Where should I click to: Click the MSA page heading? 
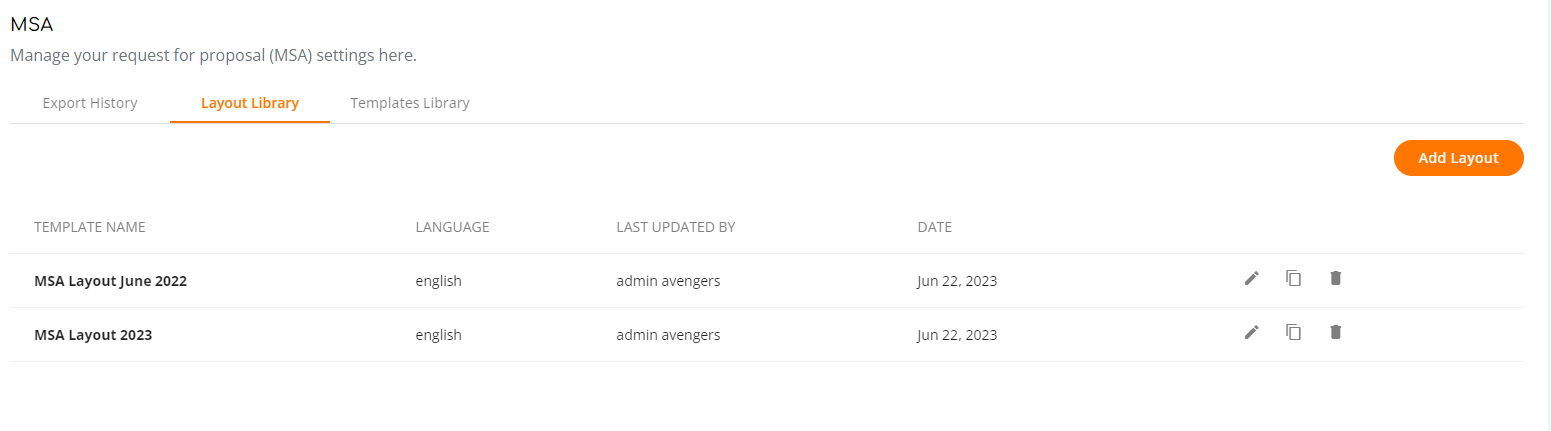point(31,25)
